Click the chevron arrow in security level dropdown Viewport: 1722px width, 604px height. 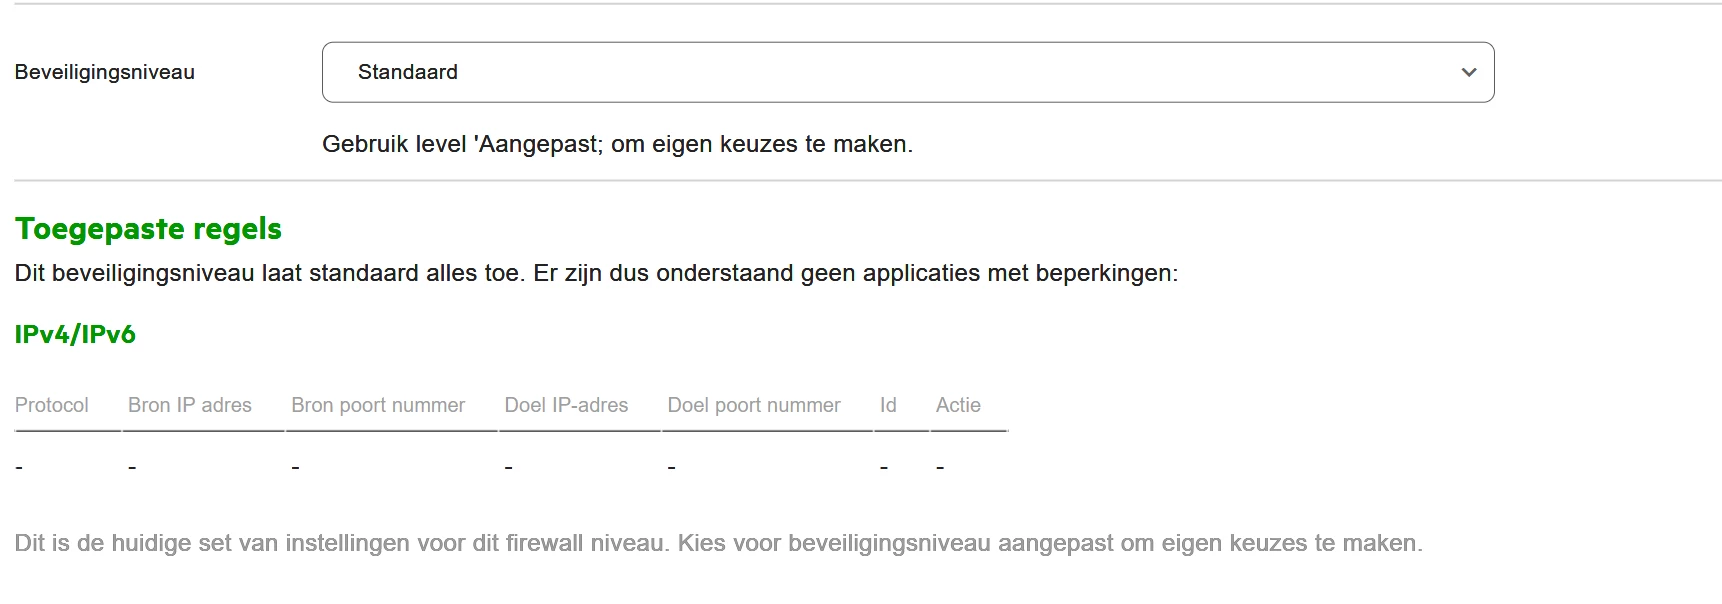(x=1468, y=72)
